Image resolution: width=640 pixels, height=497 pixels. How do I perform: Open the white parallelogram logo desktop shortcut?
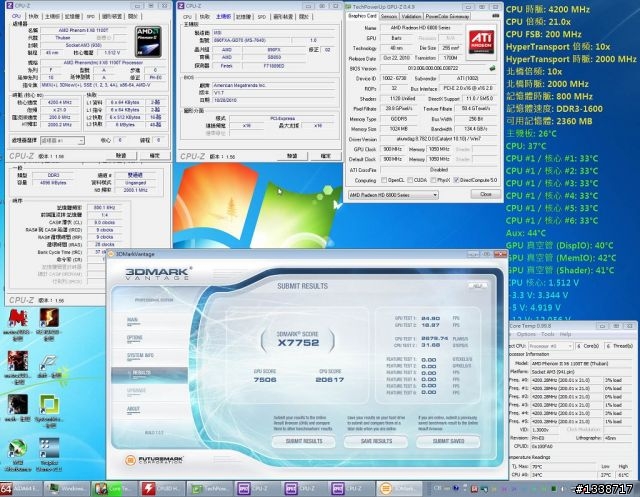click(x=49, y=362)
